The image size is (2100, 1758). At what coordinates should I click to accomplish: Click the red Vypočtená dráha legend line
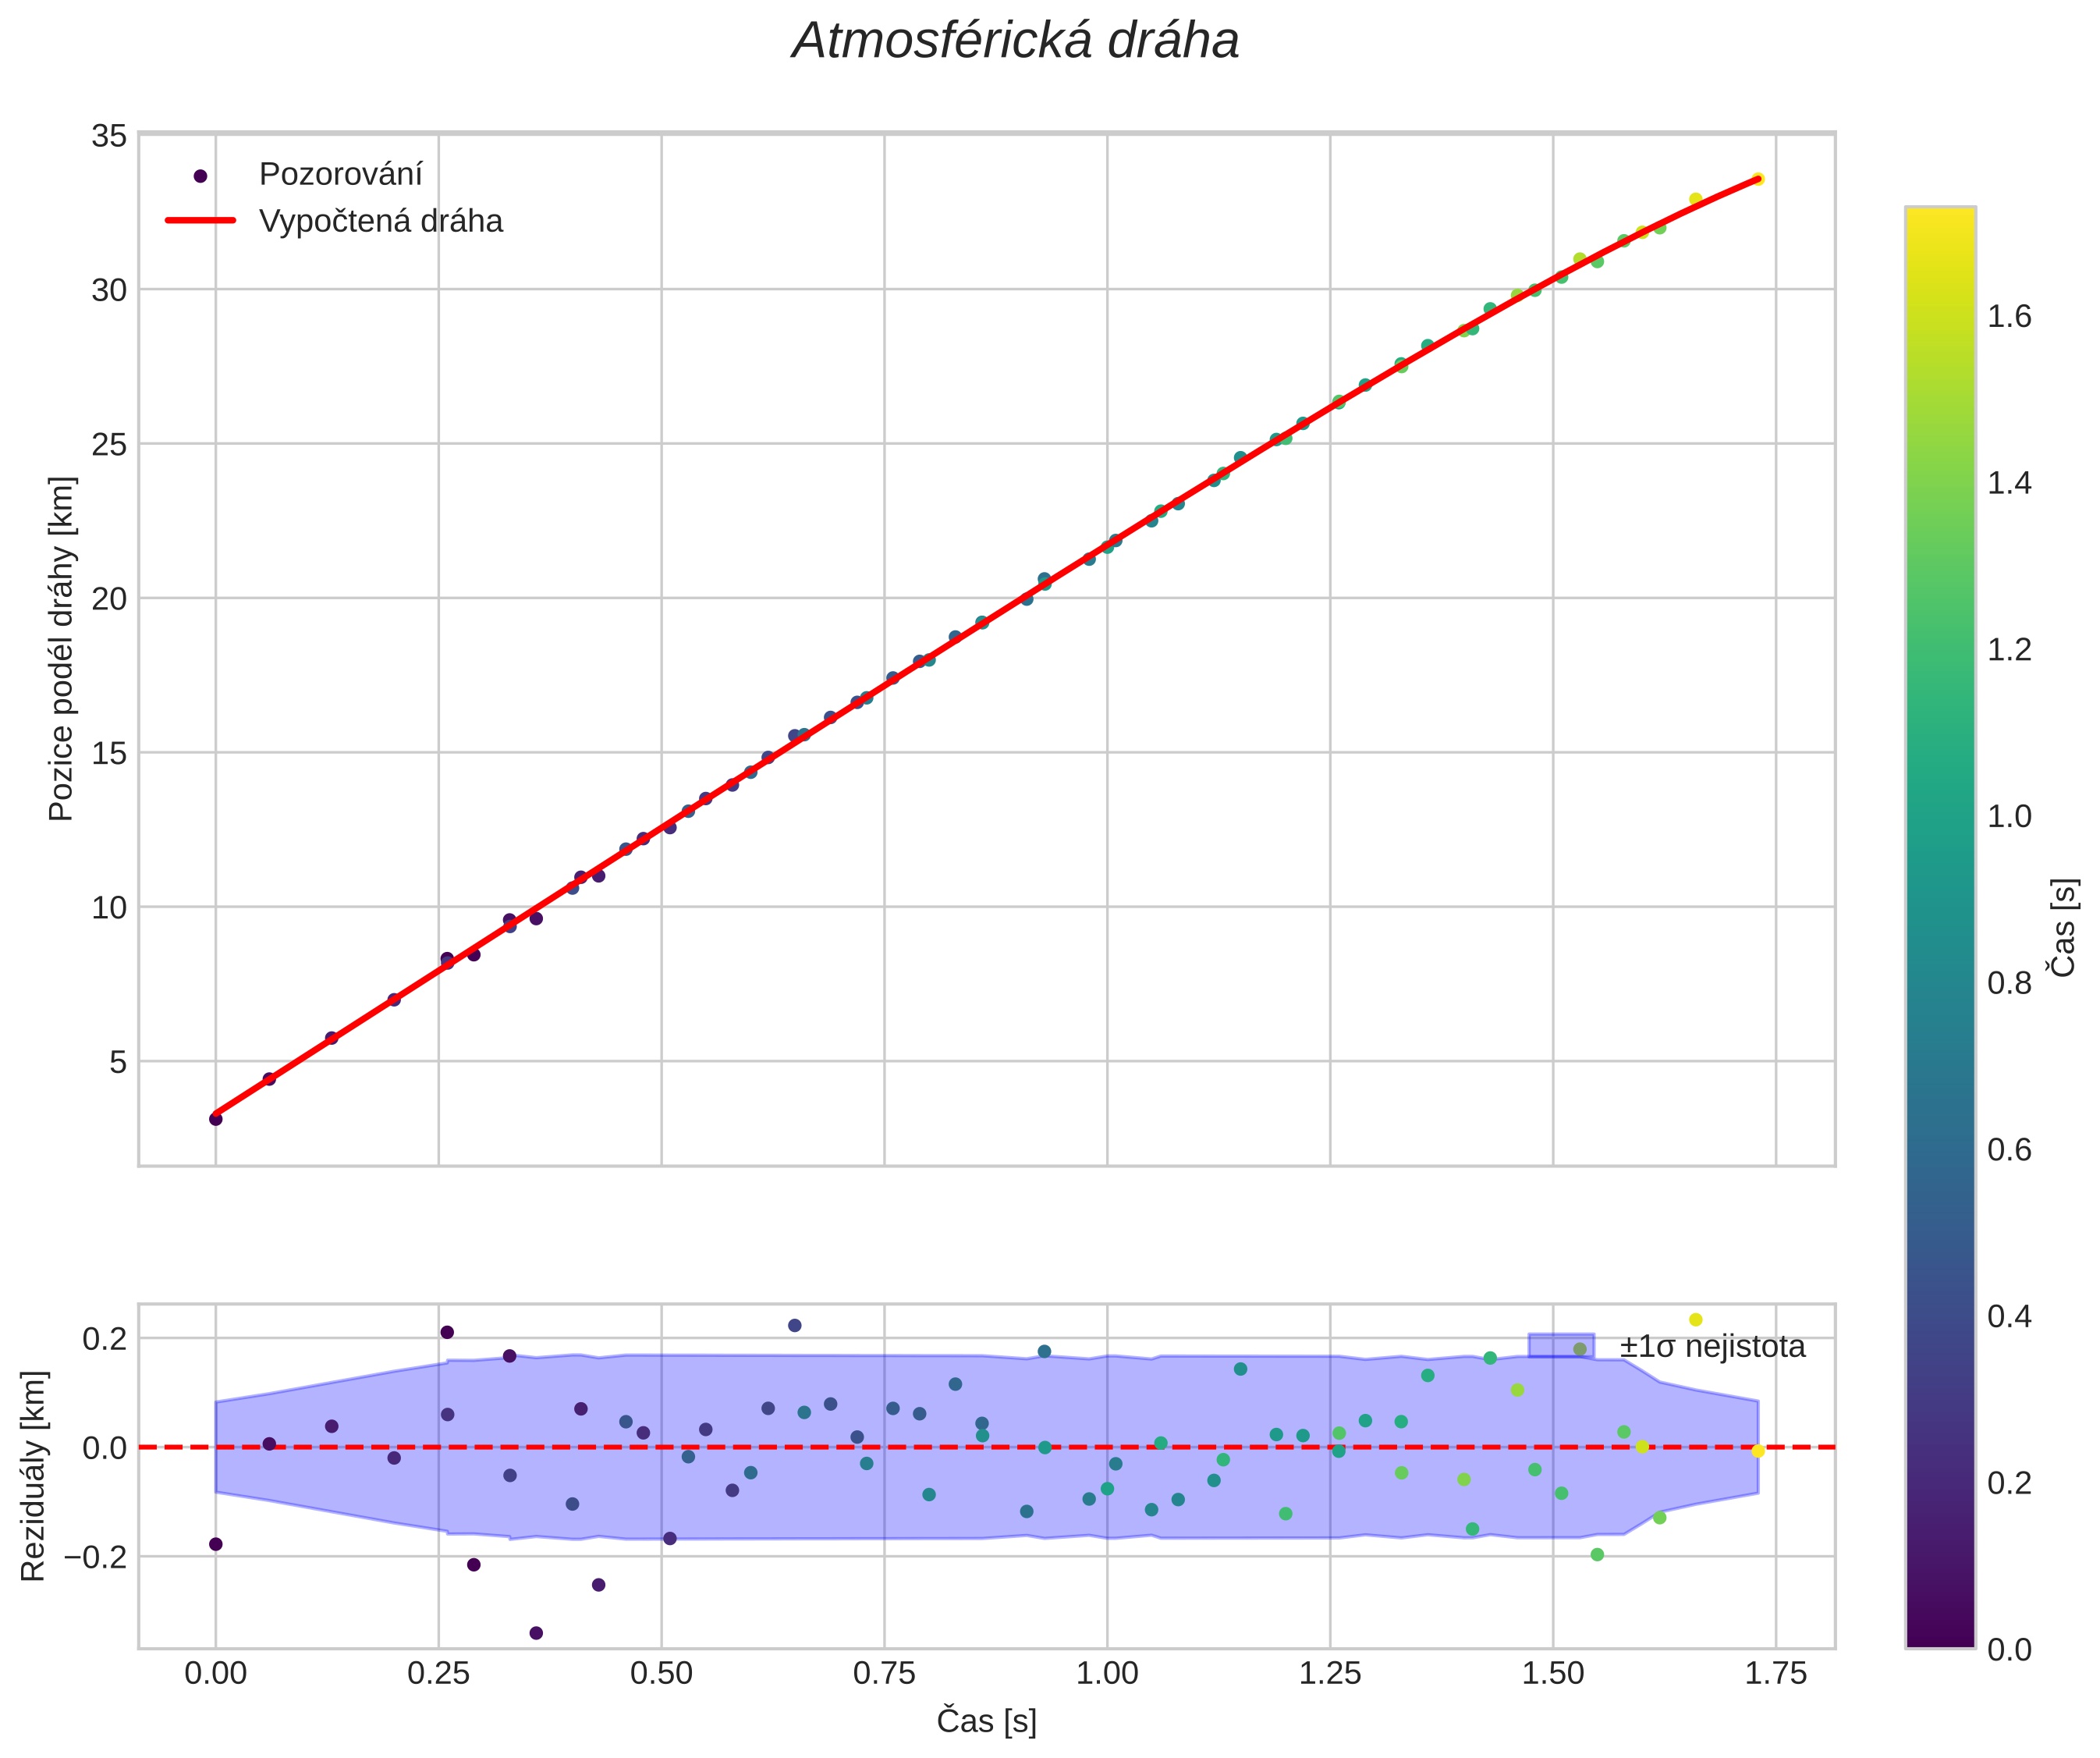point(200,221)
